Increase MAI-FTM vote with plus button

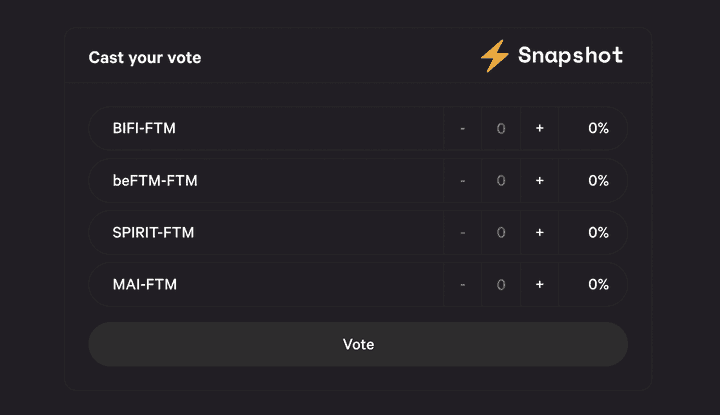tap(540, 284)
